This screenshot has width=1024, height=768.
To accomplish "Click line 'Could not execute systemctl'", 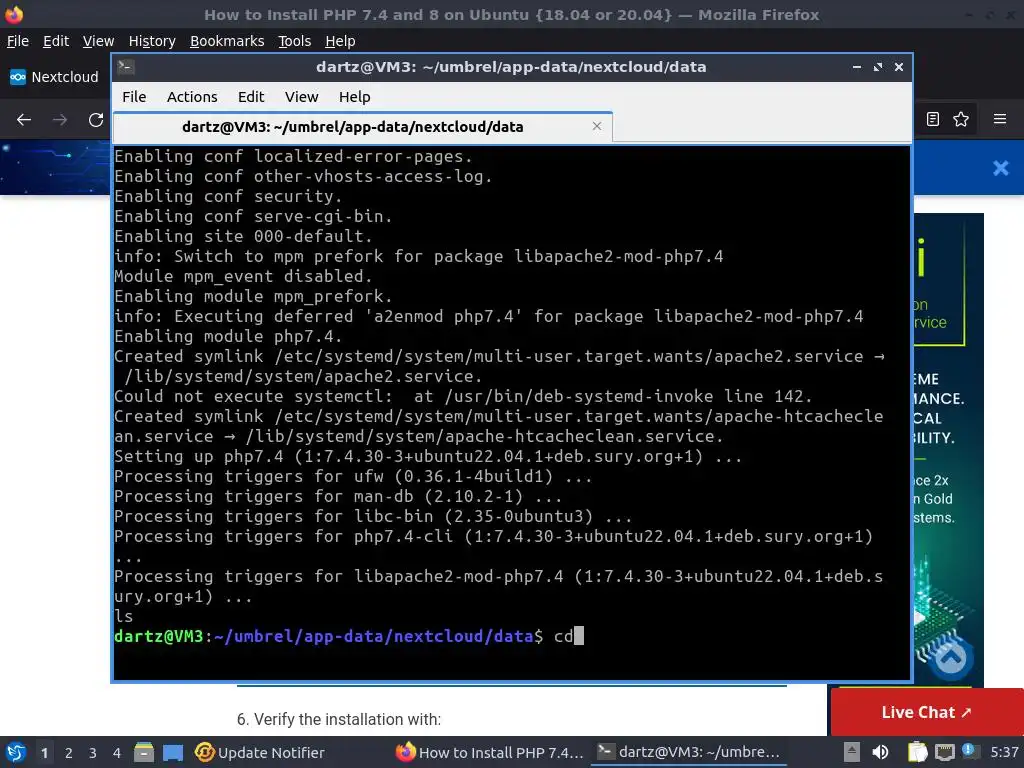I will coord(463,396).
